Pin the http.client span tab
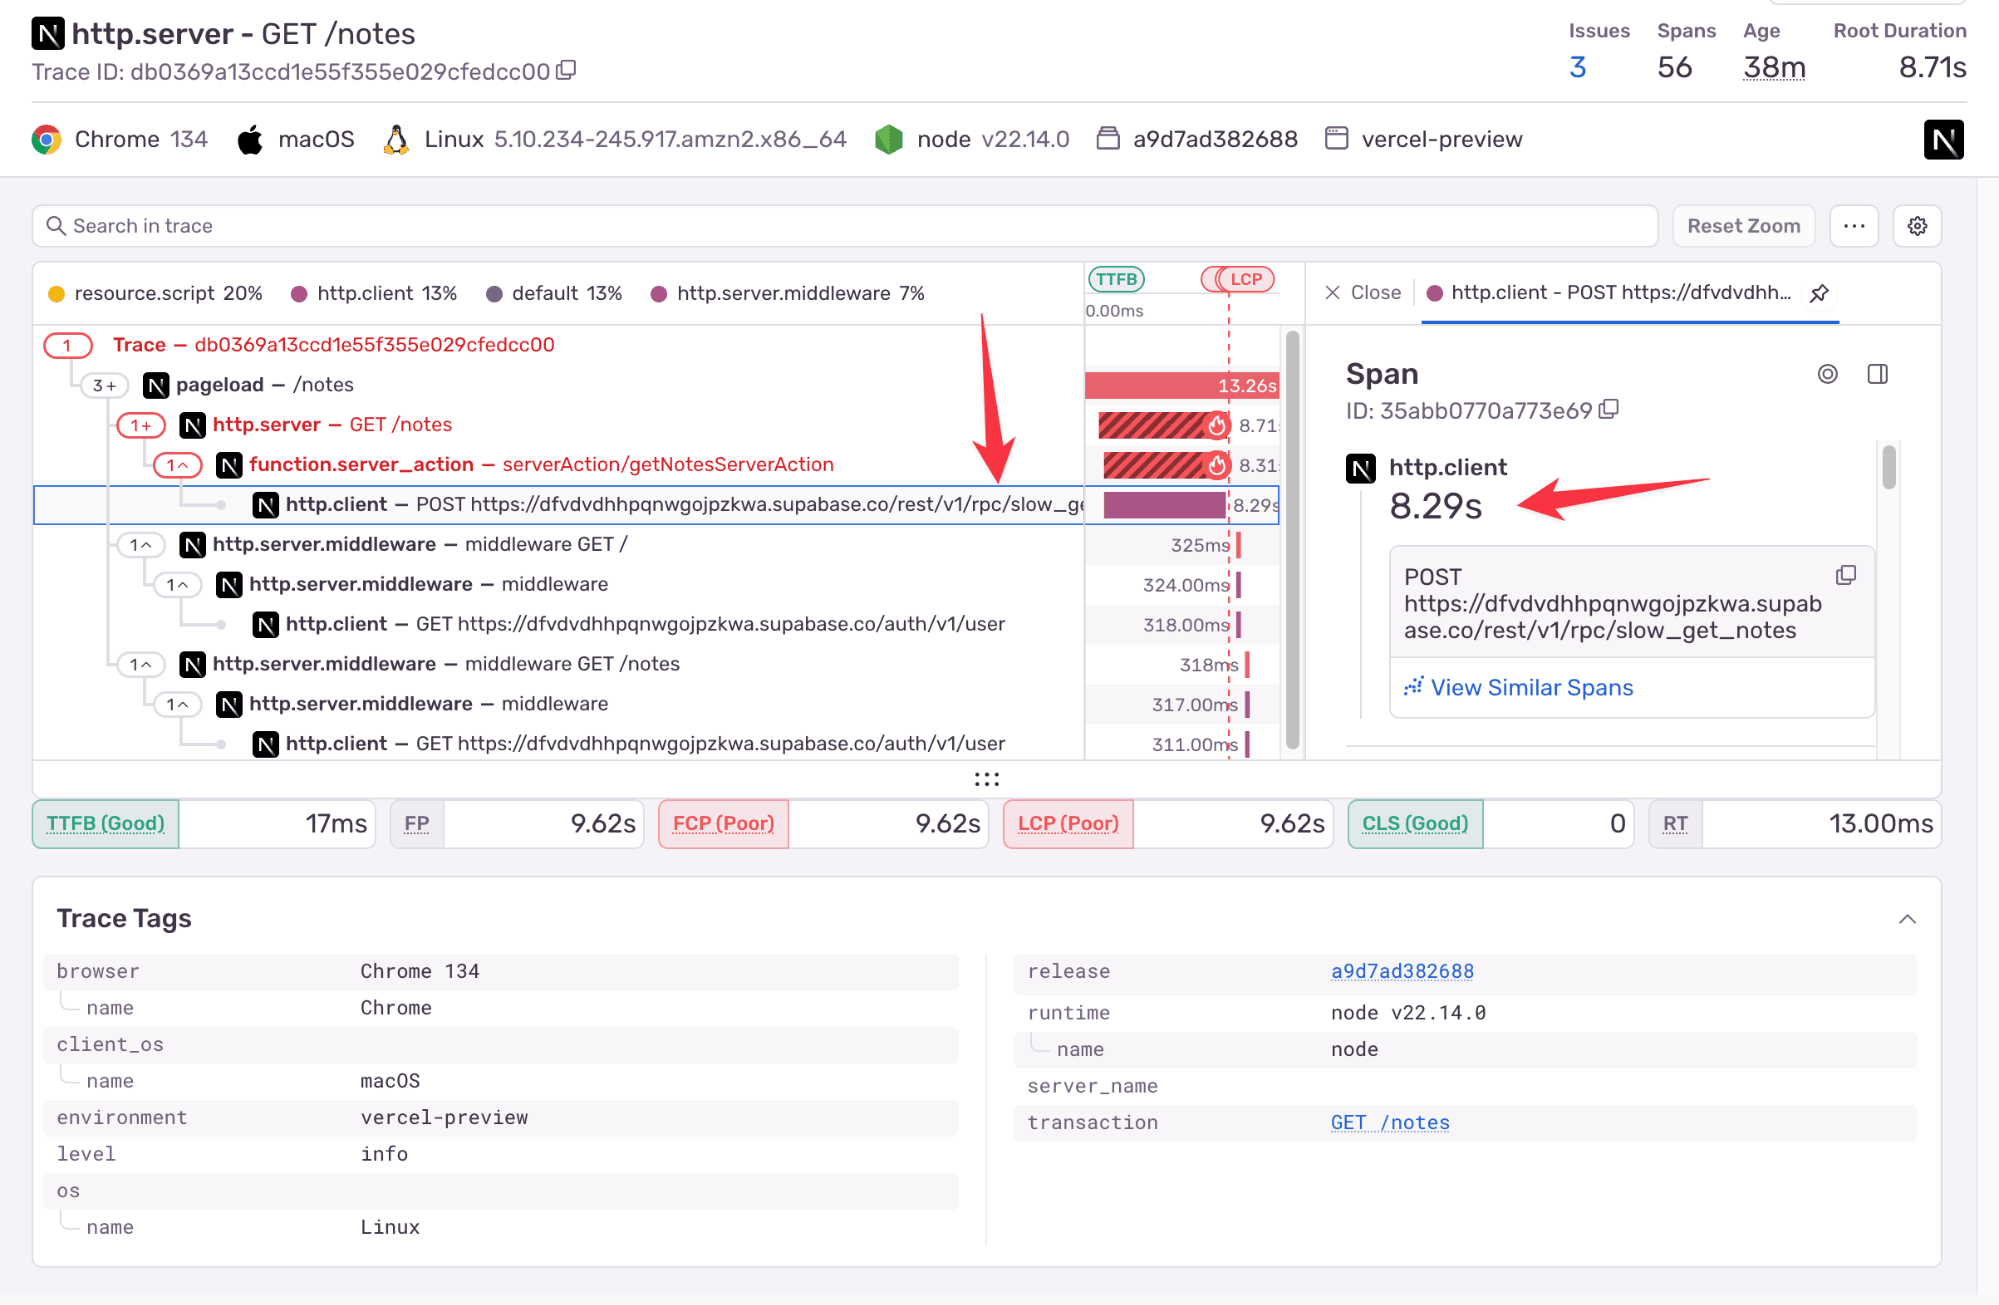The width and height of the screenshot is (1999, 1305). 1819,293
